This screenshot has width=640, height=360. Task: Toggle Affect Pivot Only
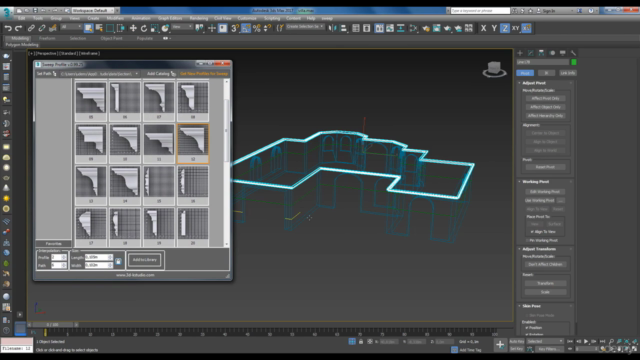[545, 98]
